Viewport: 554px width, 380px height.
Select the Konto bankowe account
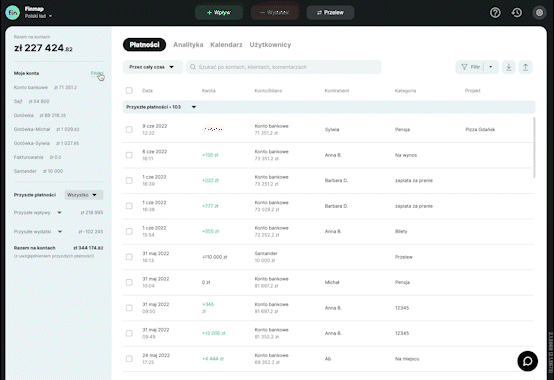click(x=45, y=87)
